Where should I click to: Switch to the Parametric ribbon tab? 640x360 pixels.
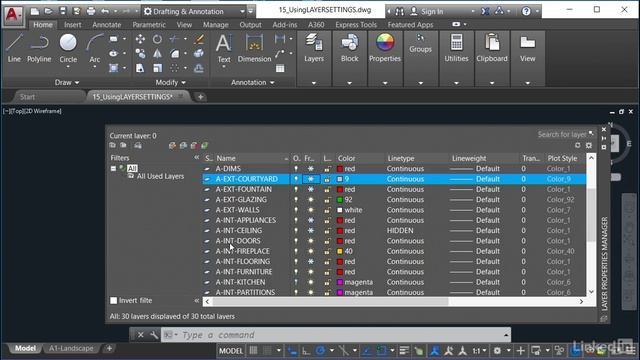(149, 25)
